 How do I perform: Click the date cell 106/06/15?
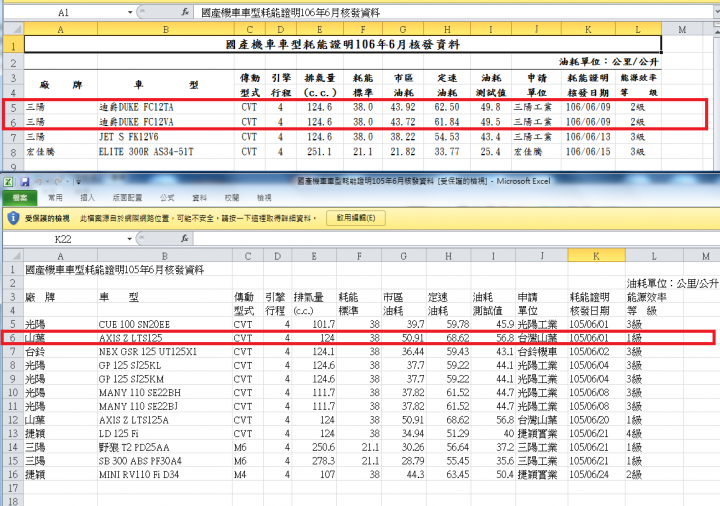tap(588, 152)
